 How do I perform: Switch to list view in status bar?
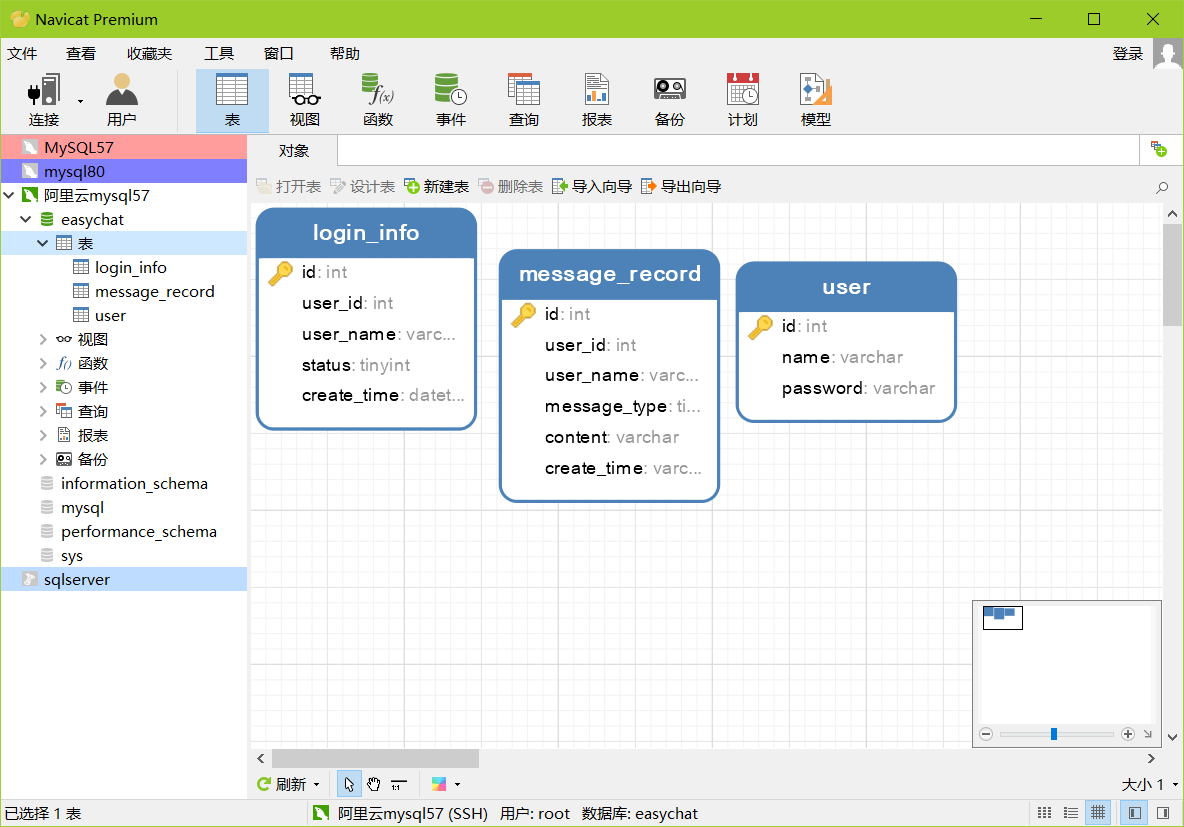pos(1071,813)
